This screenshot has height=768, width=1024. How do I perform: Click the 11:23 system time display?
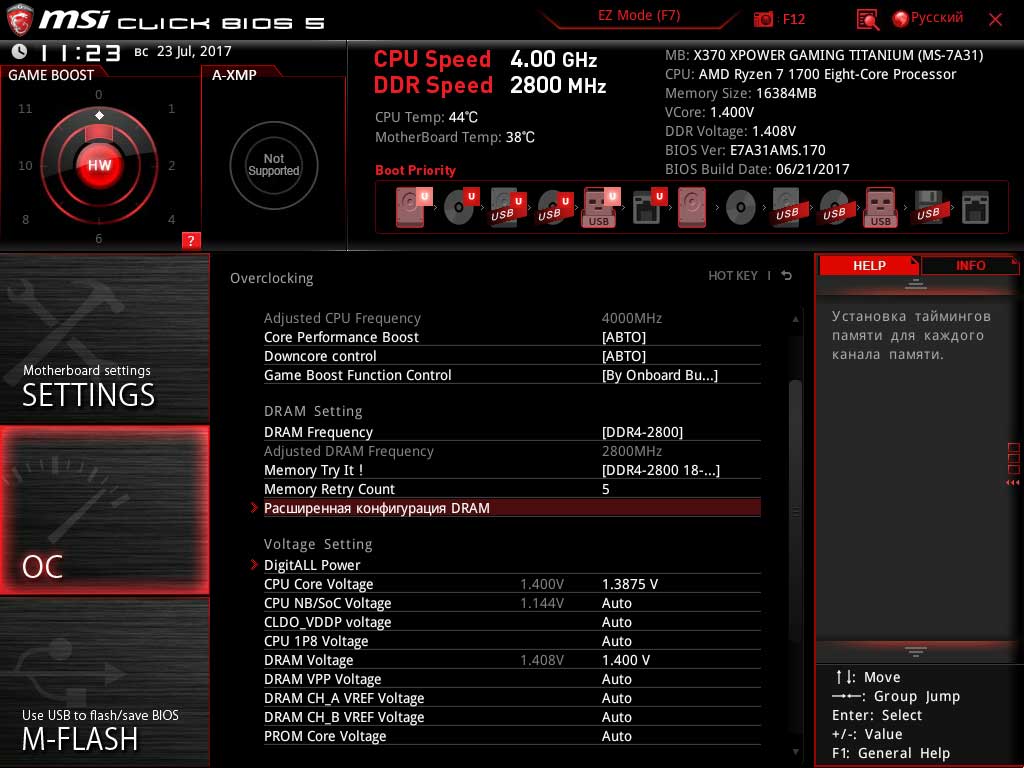(80, 52)
